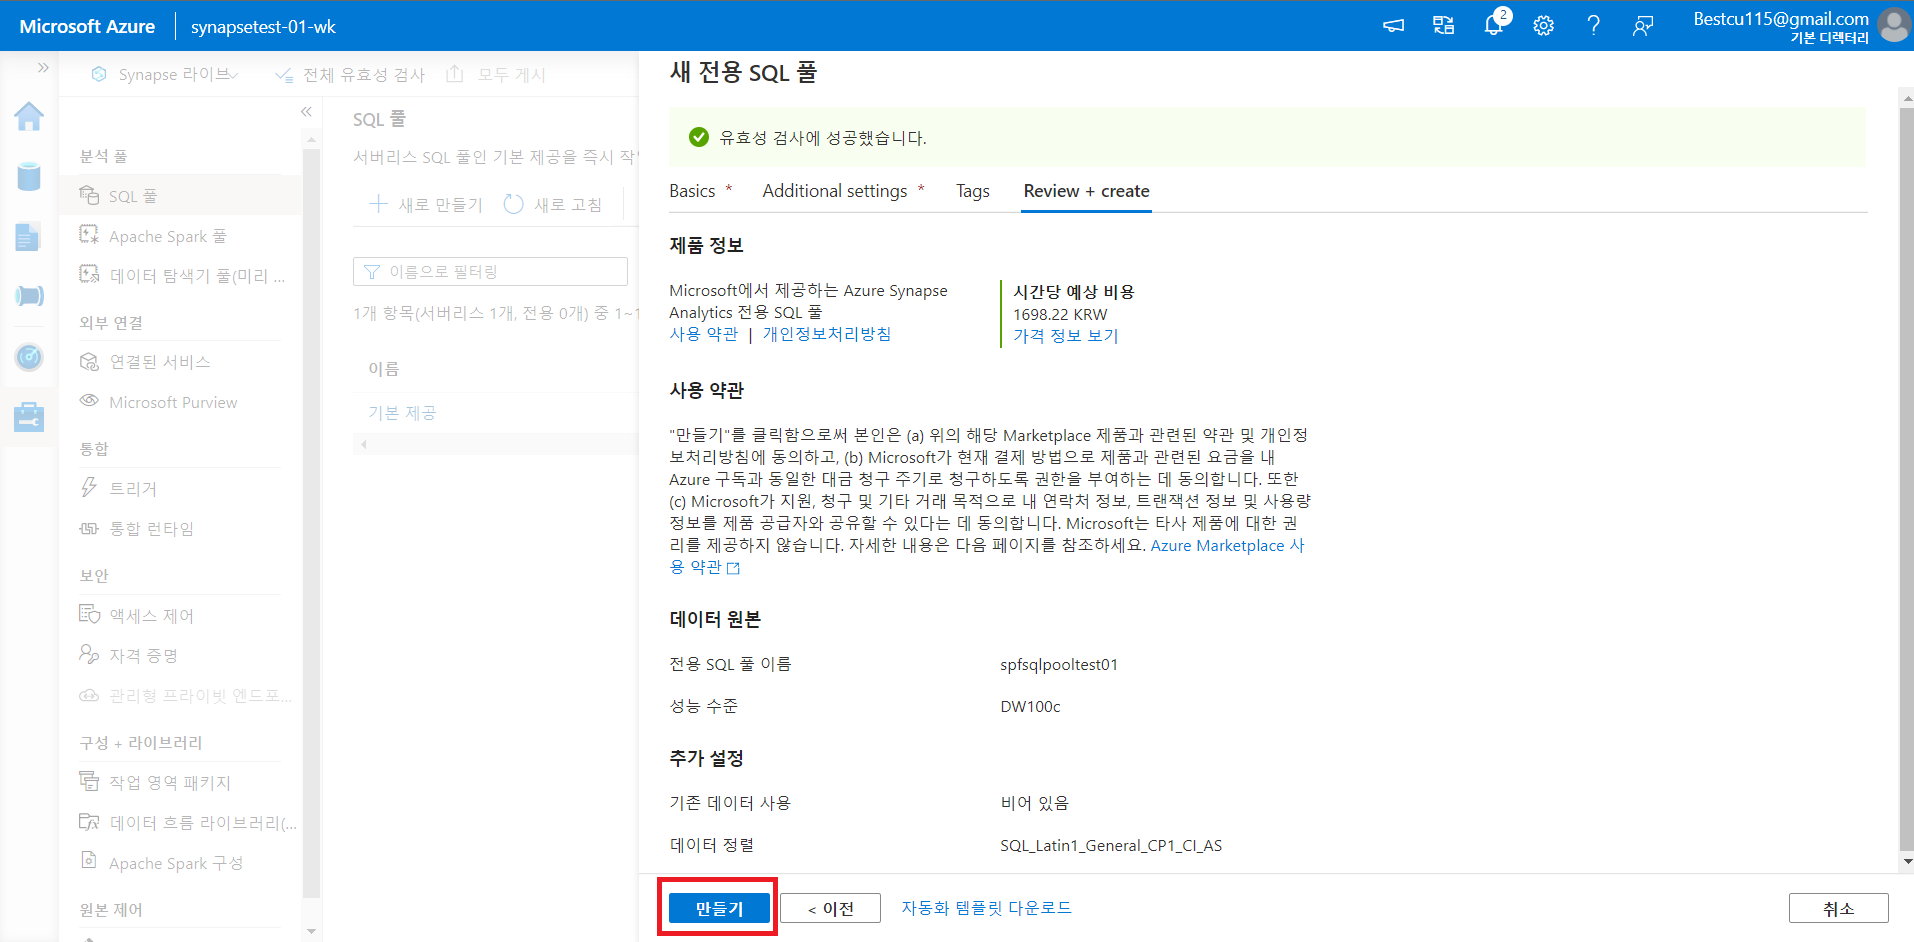Viewport: 1914px width, 942px height.
Task: Open 자동화 템플릿 다운로드 link
Action: pos(986,908)
